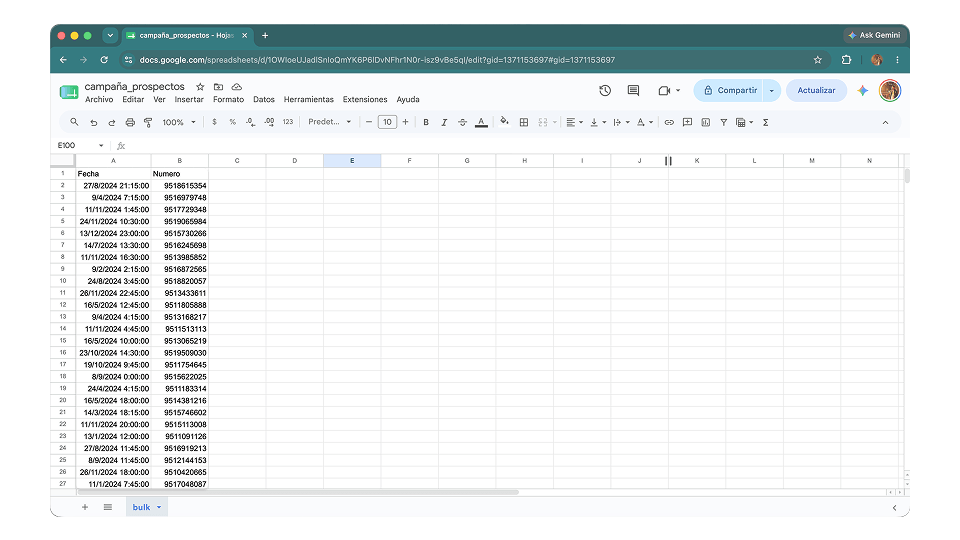Increase font size with plus button
Screen dimensions: 960x540
(405, 122)
